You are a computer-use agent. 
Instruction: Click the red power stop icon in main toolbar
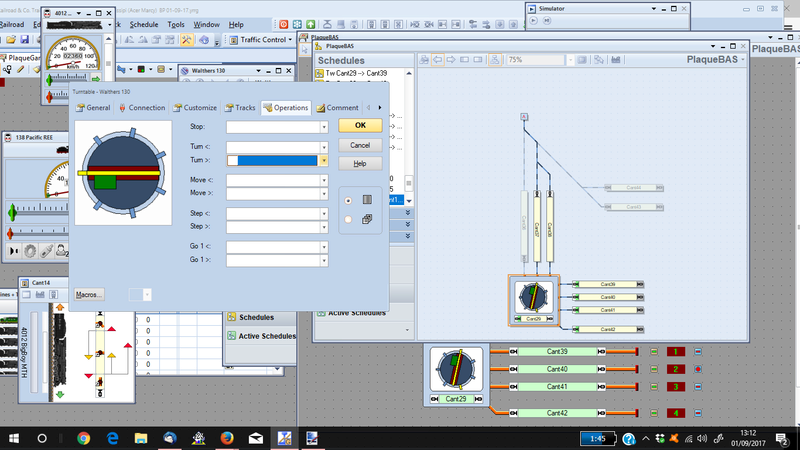(284, 24)
